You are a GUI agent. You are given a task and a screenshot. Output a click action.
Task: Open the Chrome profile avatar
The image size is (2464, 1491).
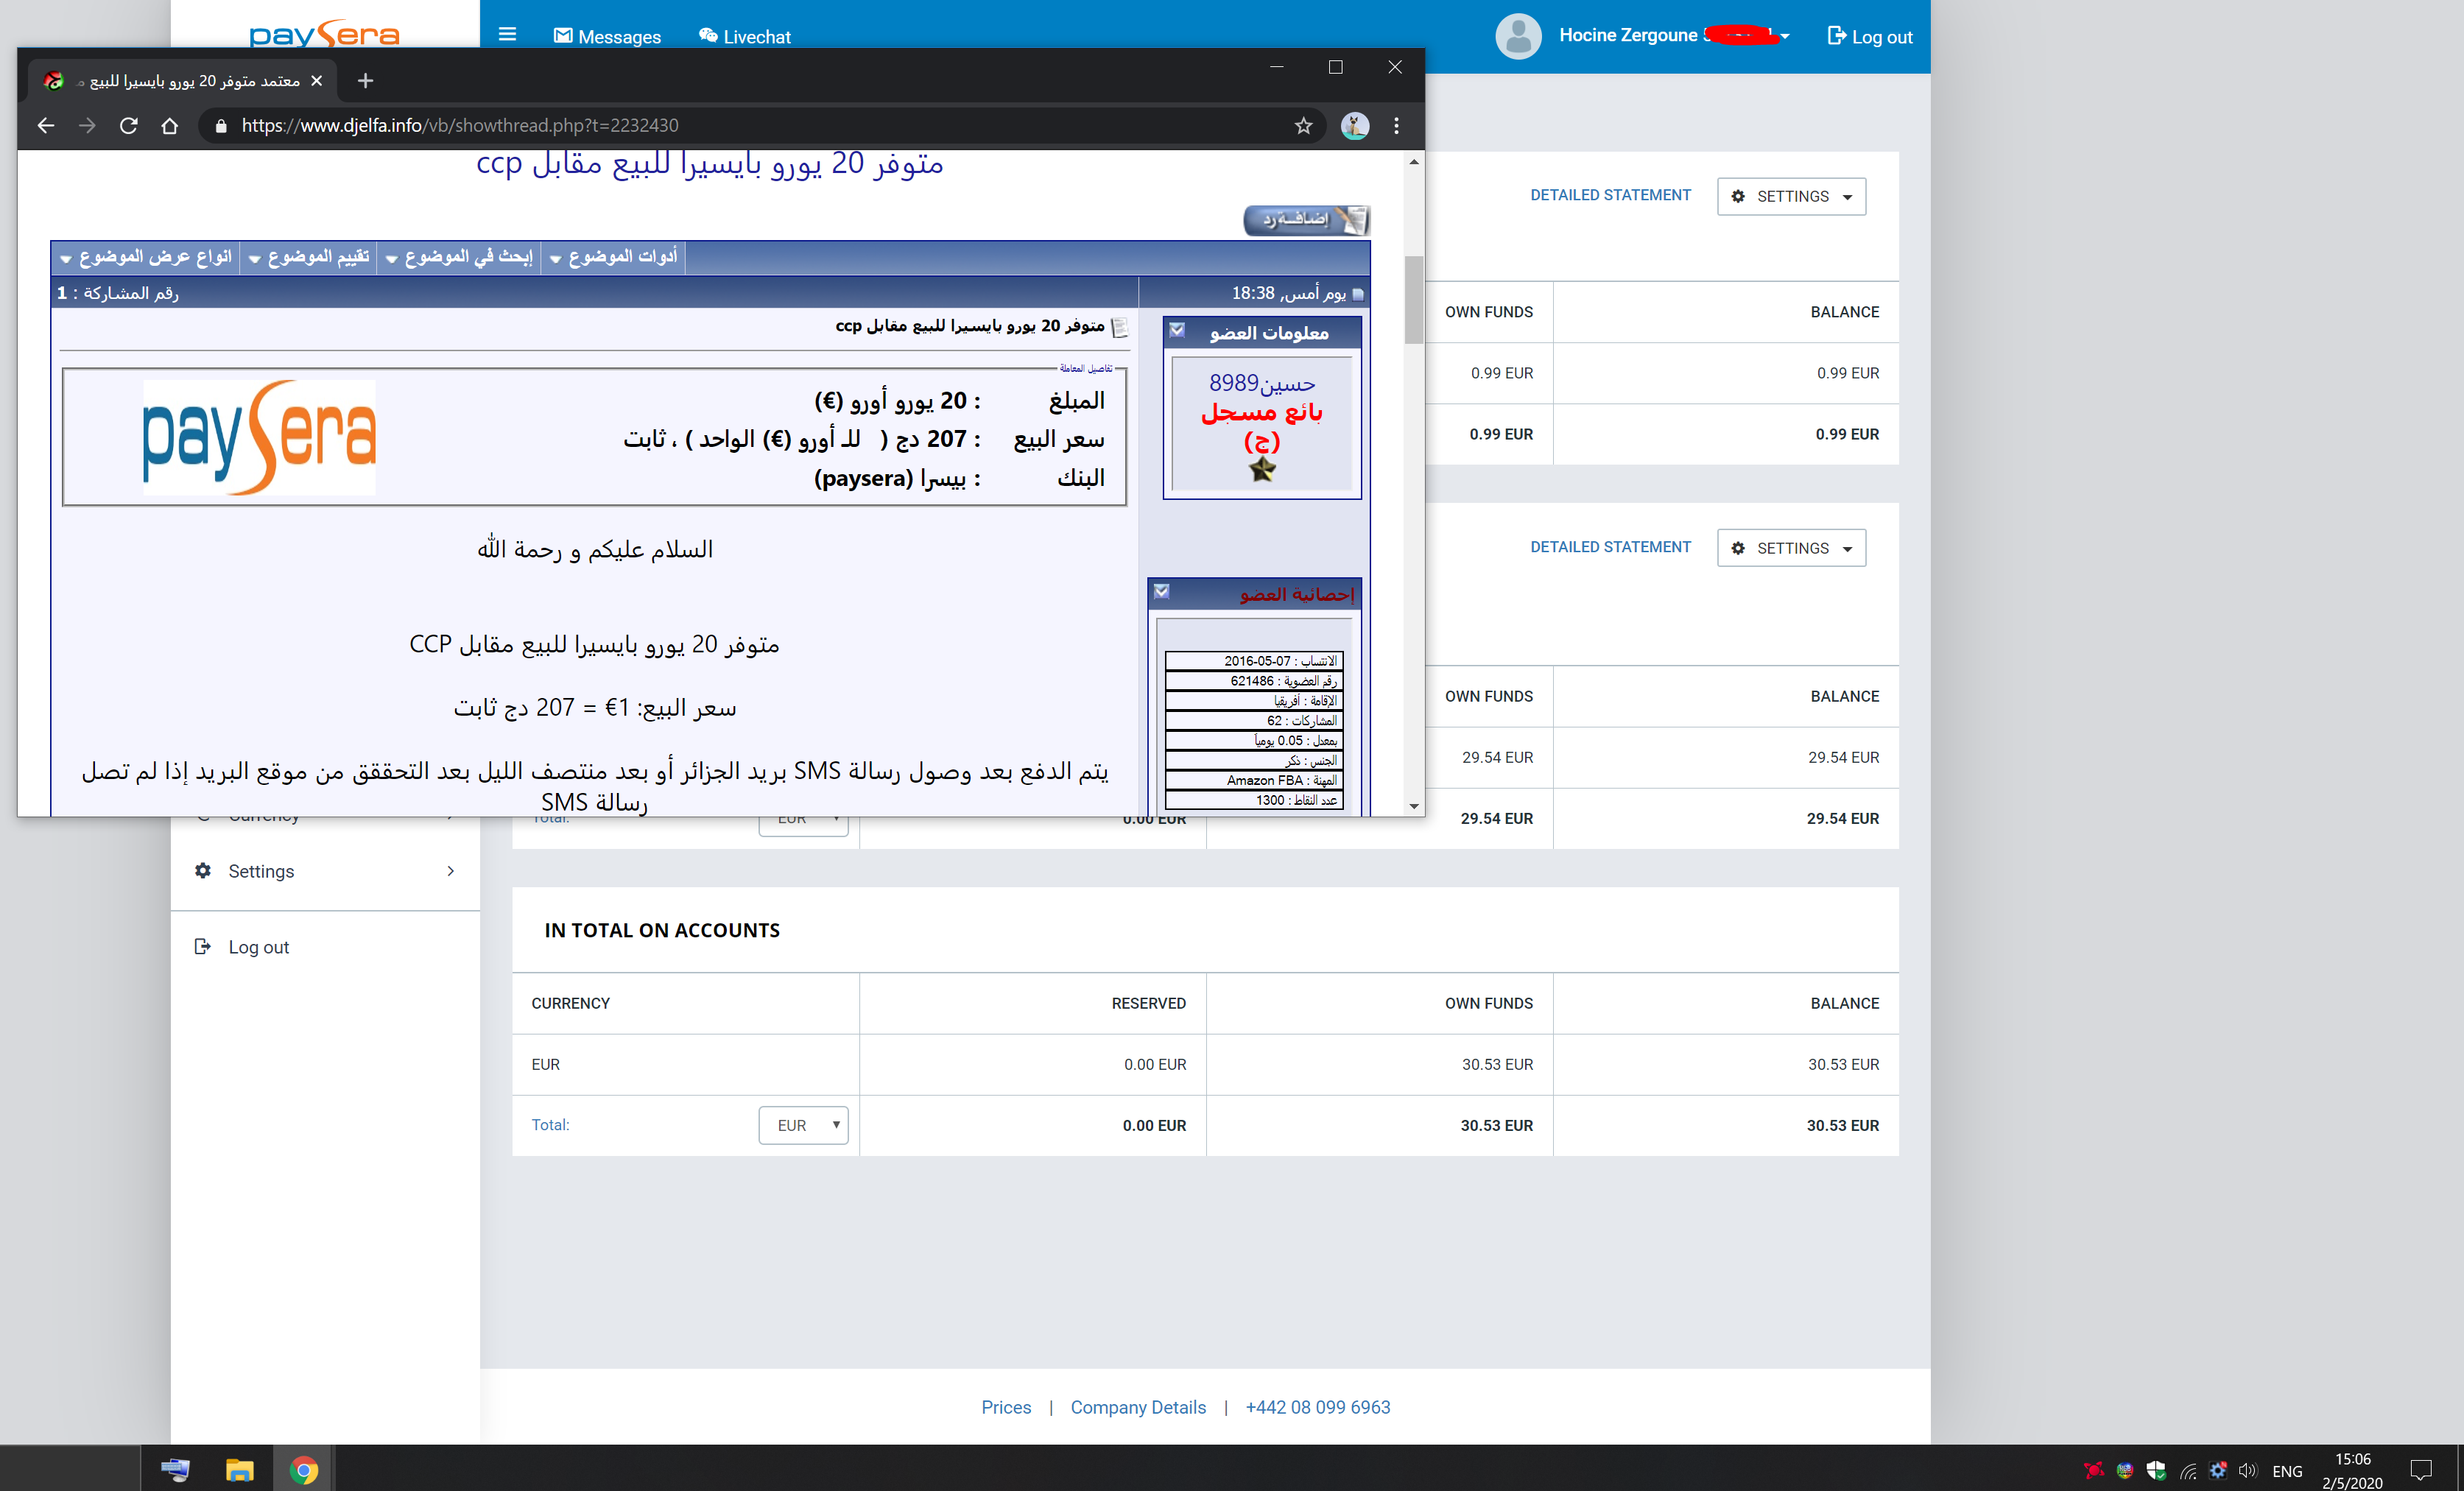pos(1355,125)
